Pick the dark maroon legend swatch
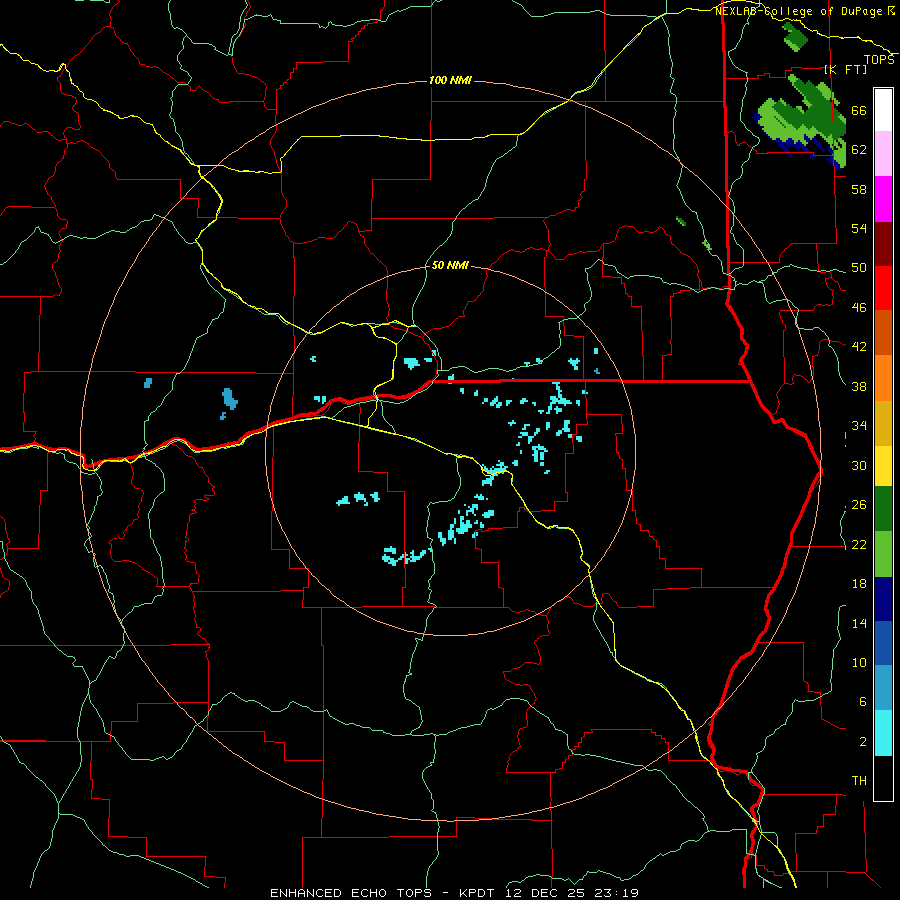Viewport: 900px width, 900px height. [883, 244]
